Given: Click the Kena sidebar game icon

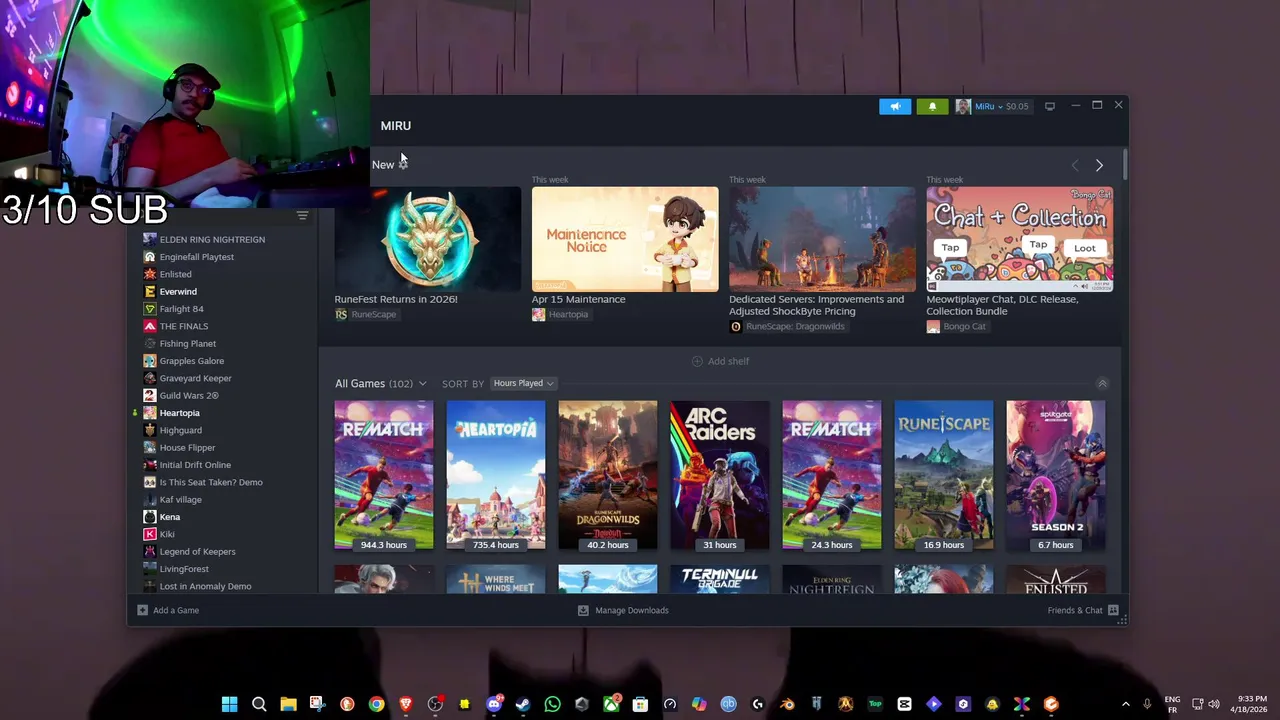Looking at the screenshot, I should [x=150, y=517].
